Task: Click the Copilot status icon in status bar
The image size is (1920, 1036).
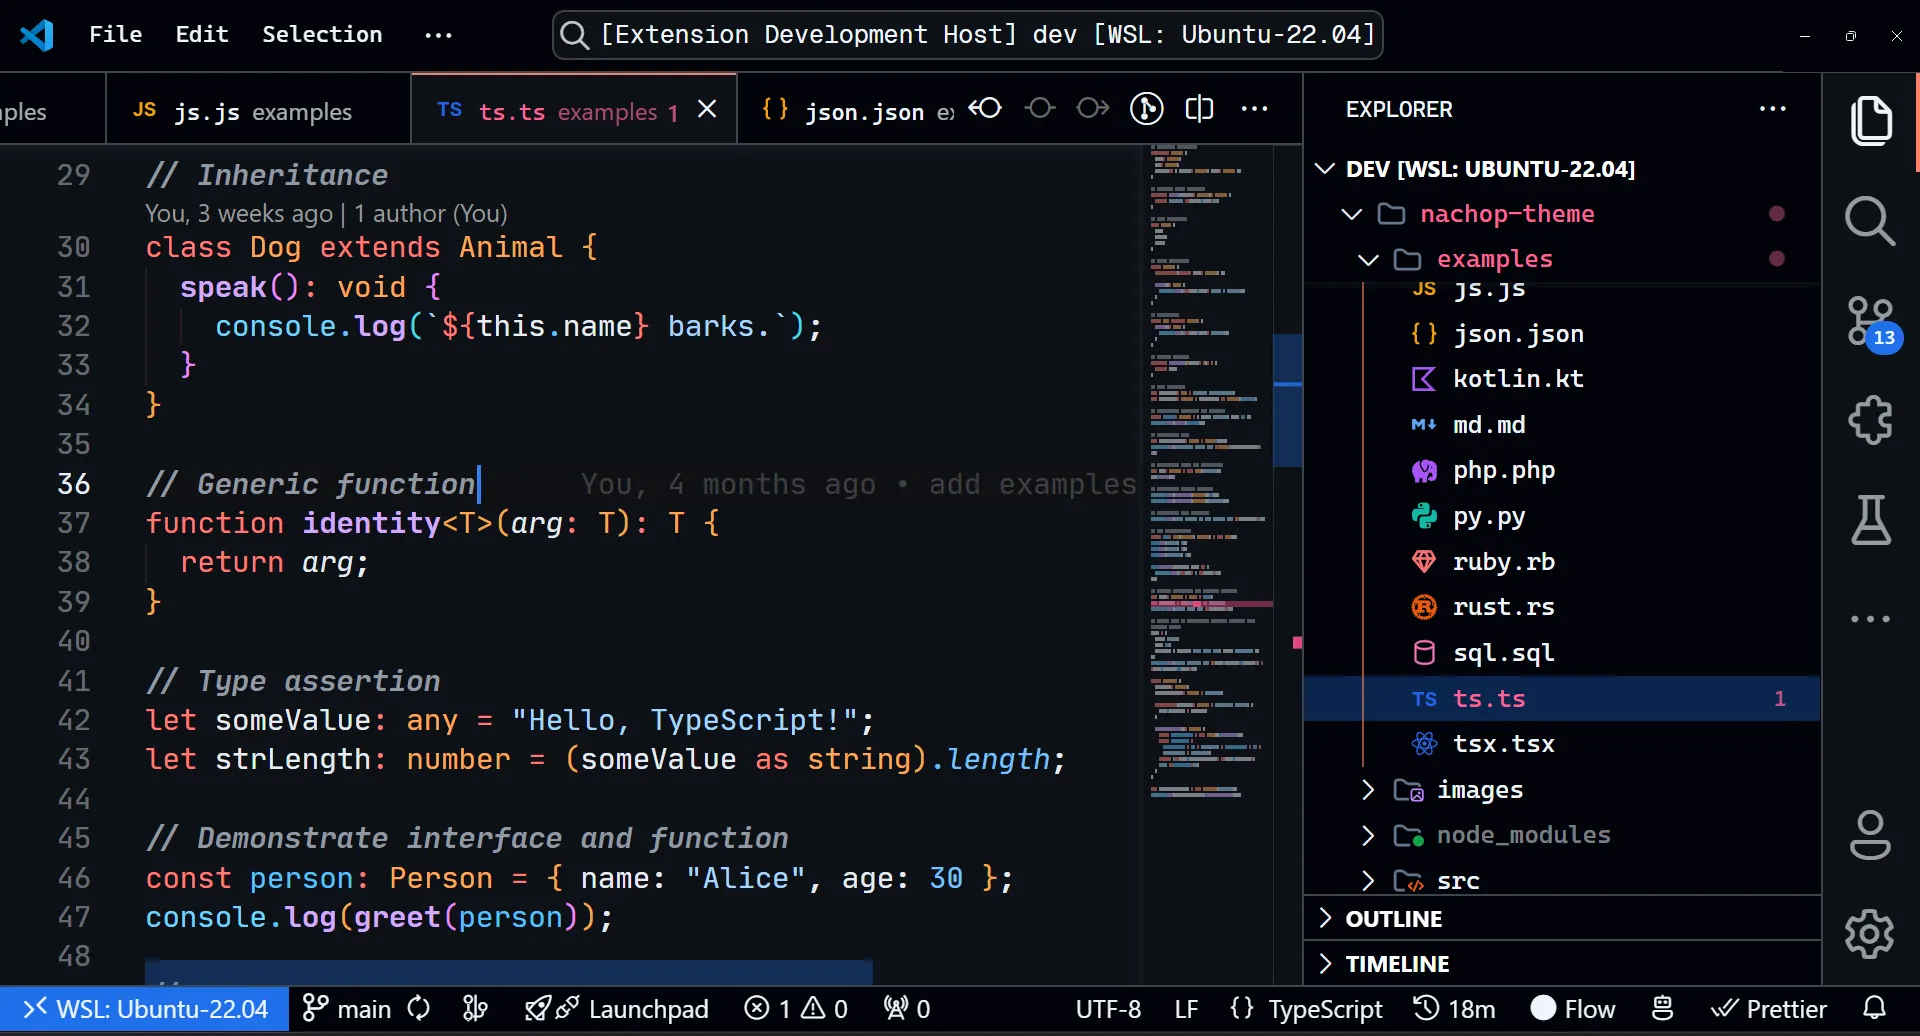Action: (1663, 1008)
